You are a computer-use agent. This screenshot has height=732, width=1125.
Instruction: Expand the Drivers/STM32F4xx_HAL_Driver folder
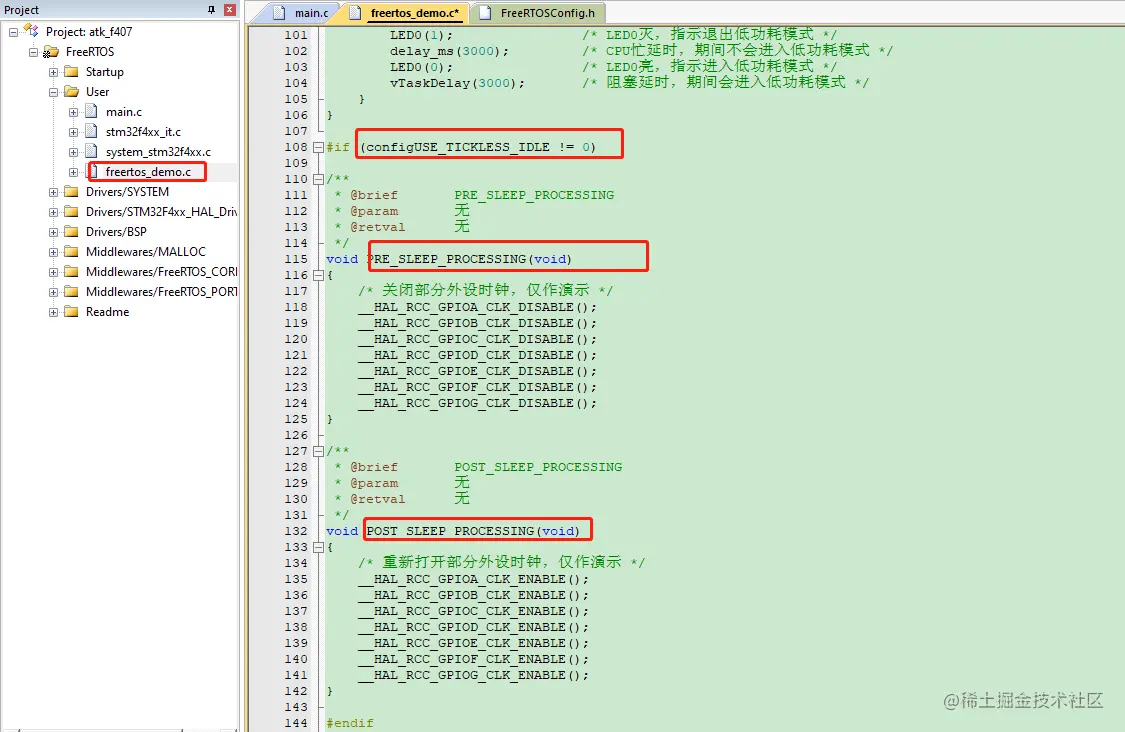tap(54, 212)
